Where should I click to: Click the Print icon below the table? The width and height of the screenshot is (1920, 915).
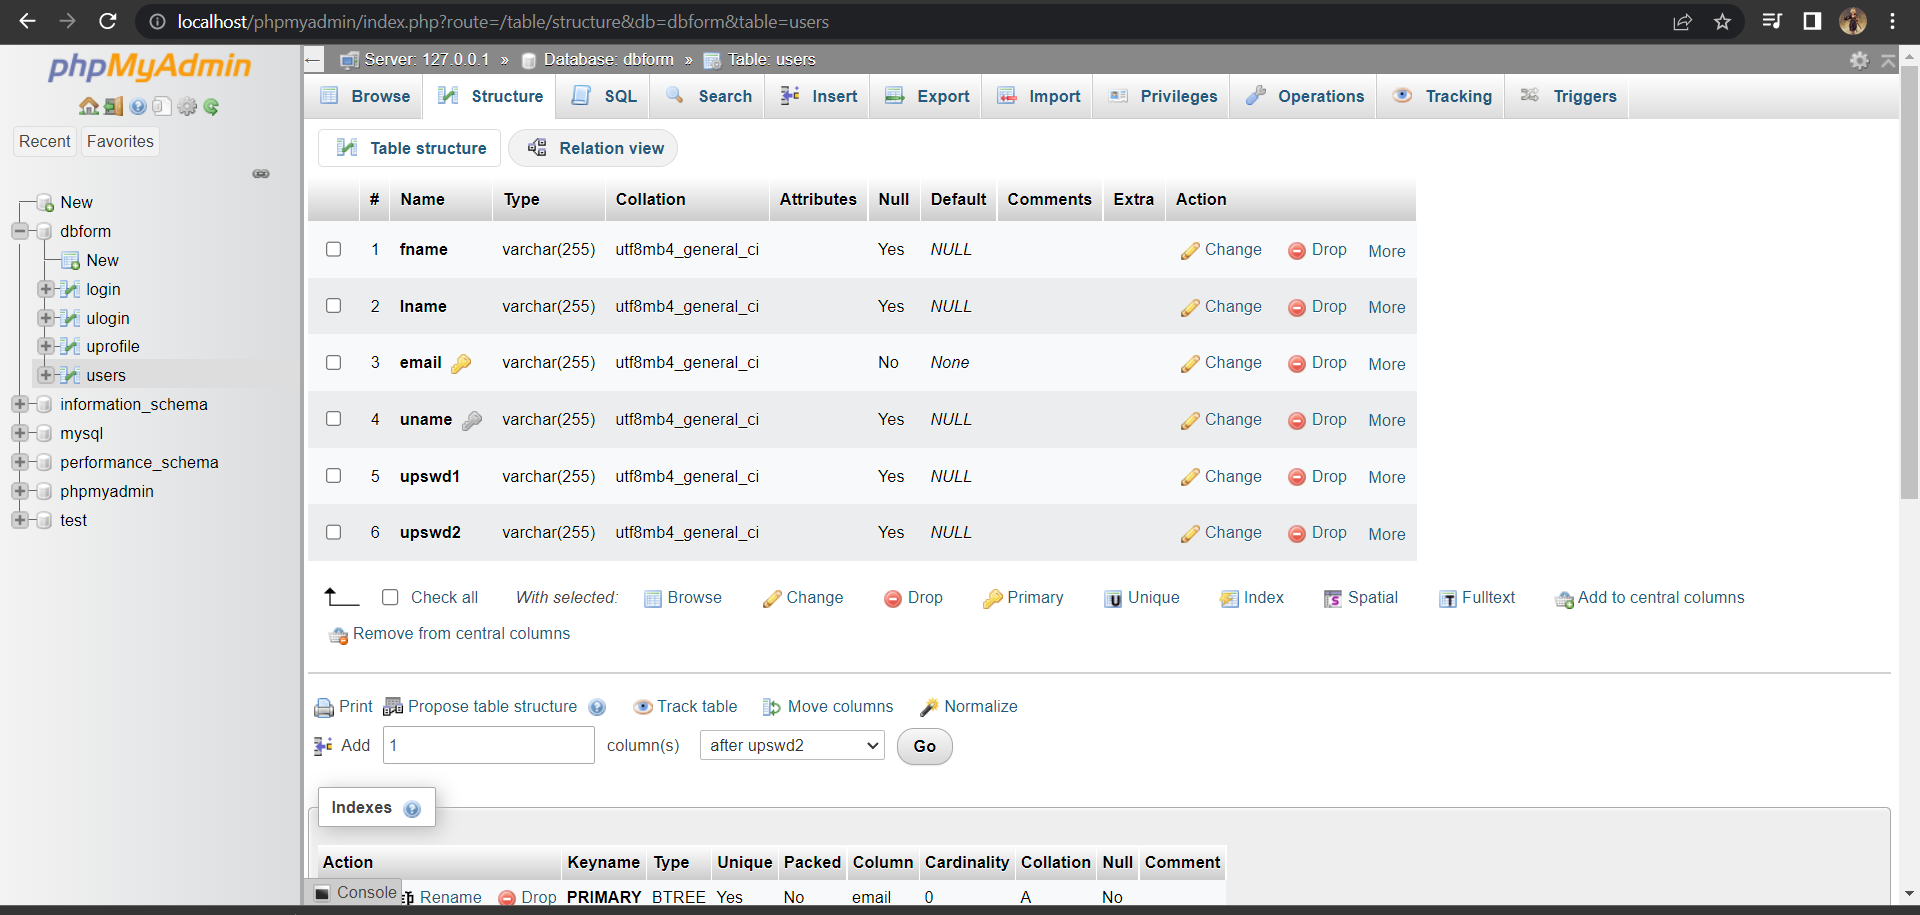324,706
